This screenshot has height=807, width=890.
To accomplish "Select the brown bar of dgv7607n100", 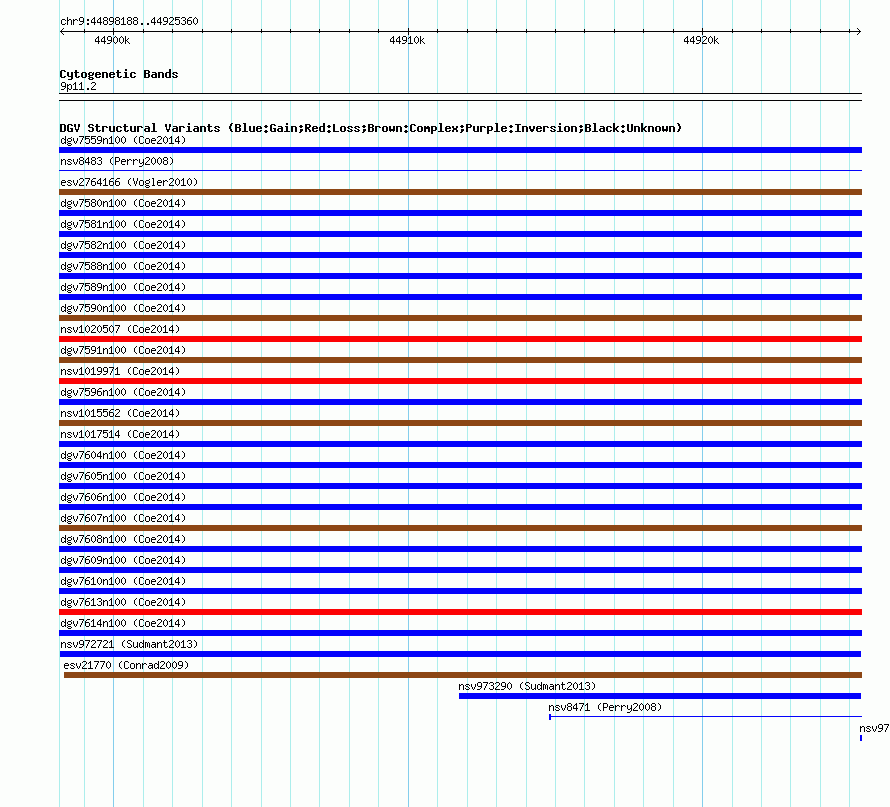I will coord(460,528).
